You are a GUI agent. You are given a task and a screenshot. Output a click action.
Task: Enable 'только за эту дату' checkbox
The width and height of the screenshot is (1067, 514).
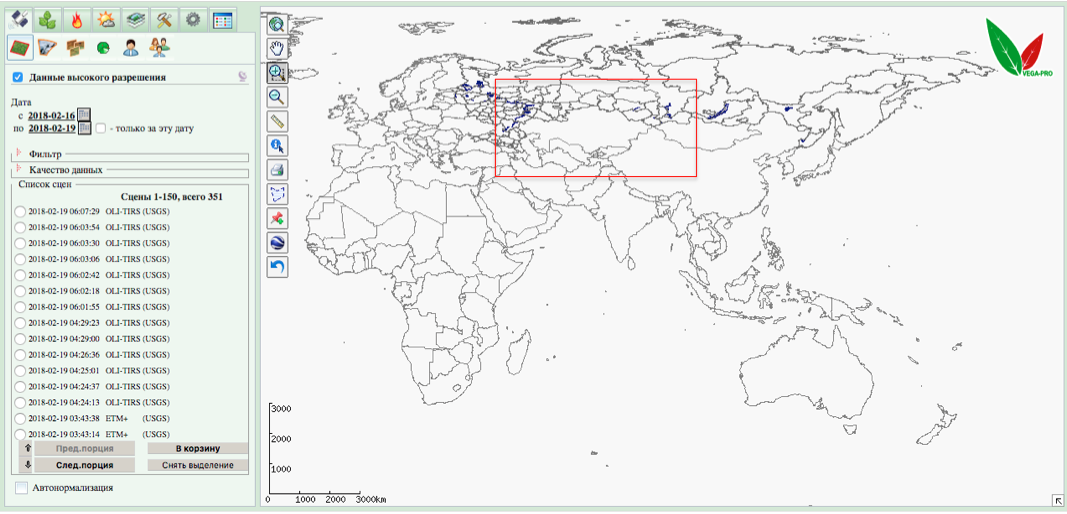click(100, 128)
